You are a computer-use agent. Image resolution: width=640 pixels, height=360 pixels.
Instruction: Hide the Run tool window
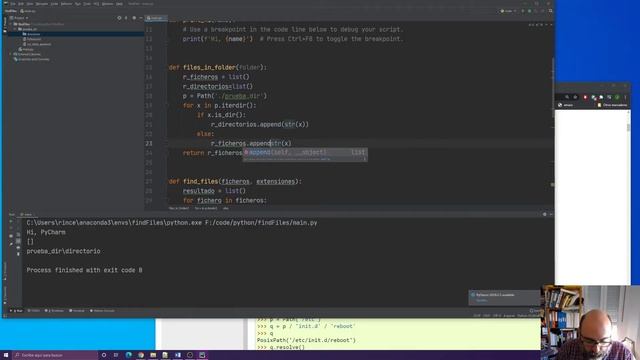551,214
